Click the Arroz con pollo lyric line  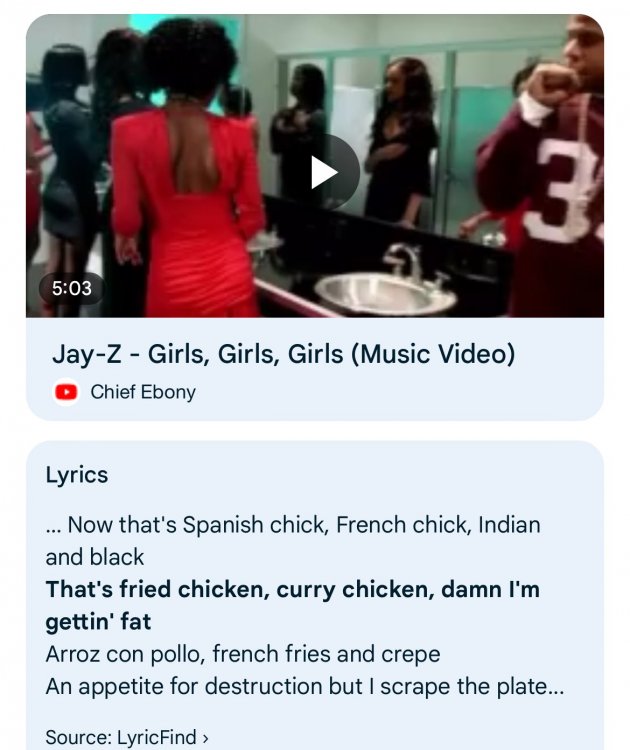(x=243, y=654)
